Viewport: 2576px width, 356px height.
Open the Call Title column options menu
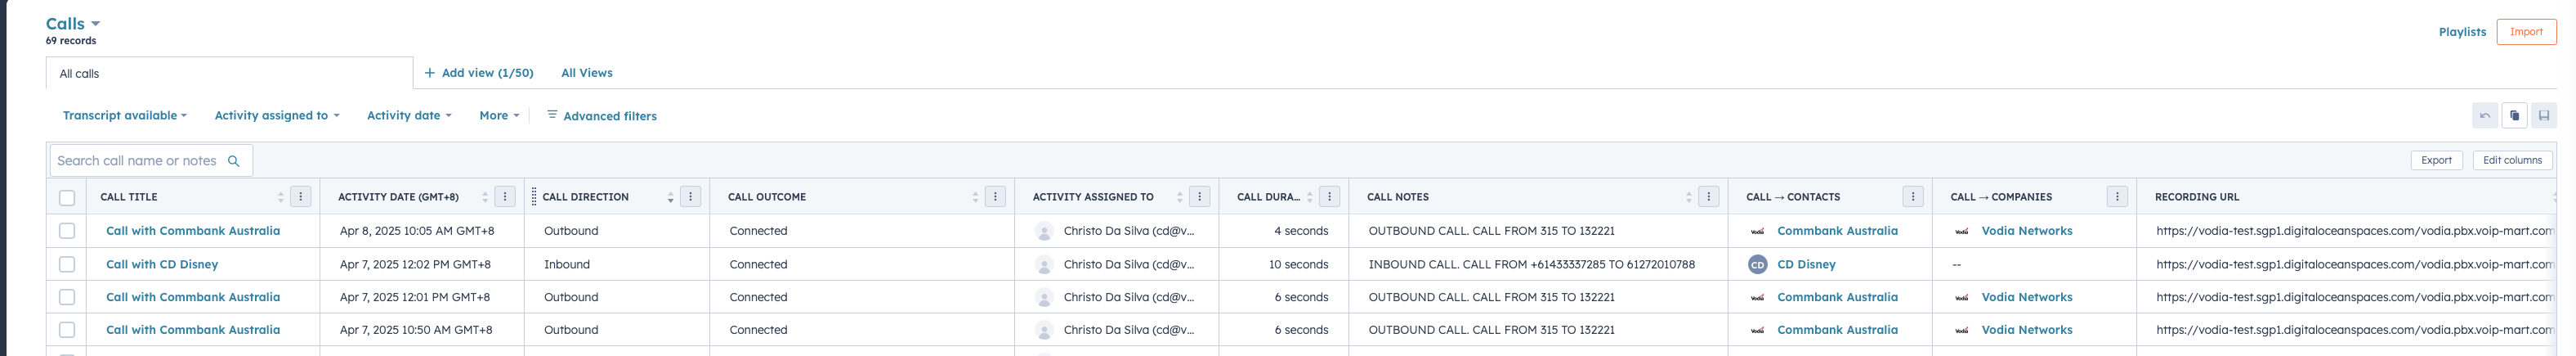[x=301, y=197]
